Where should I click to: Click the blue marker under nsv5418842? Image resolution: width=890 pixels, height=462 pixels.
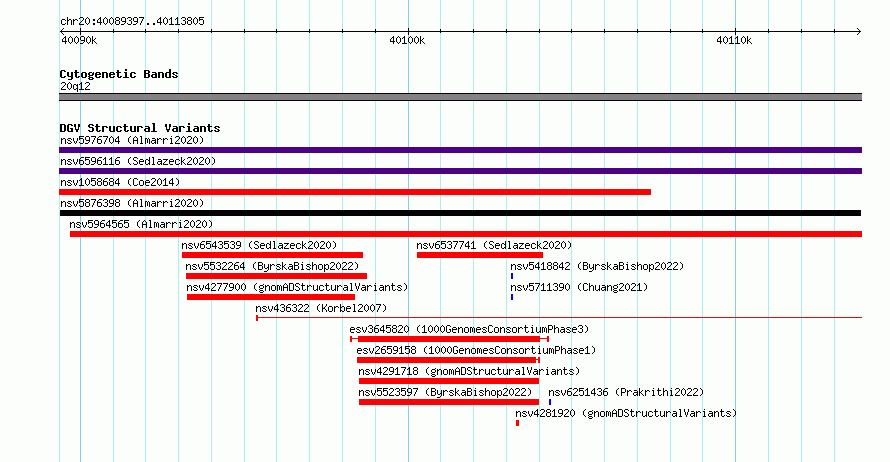512,276
